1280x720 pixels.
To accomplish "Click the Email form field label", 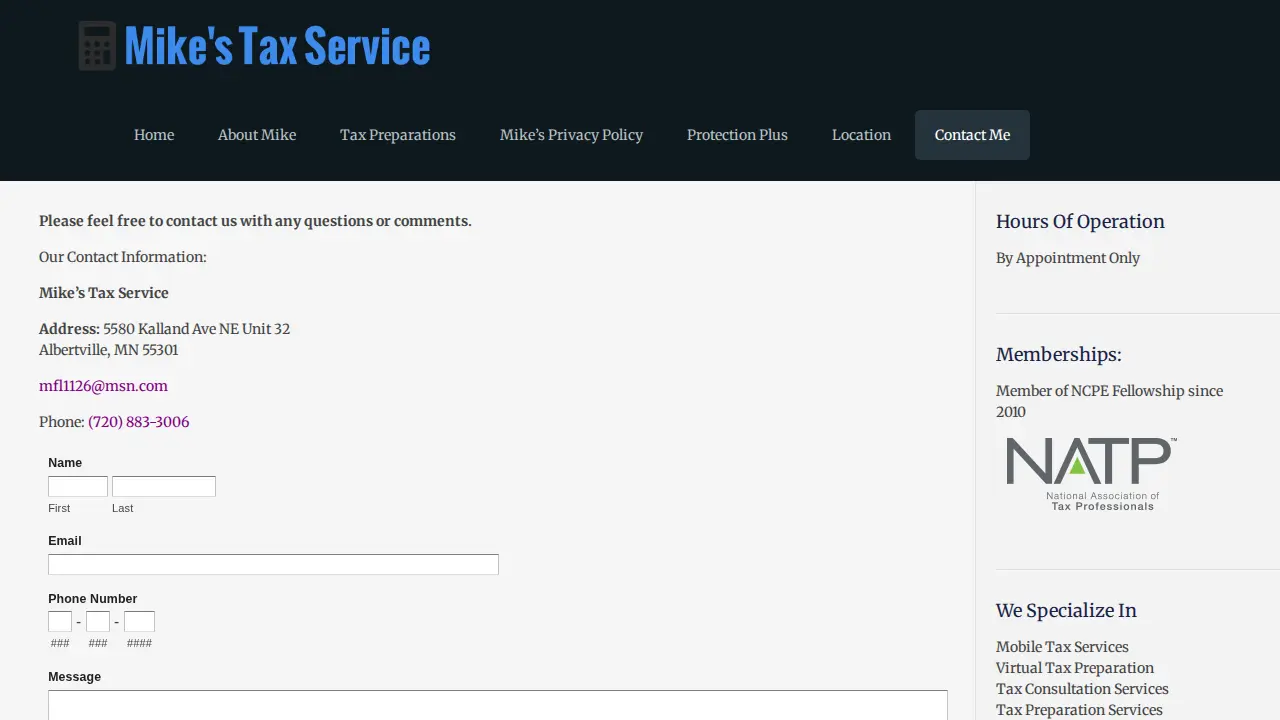I will (65, 541).
